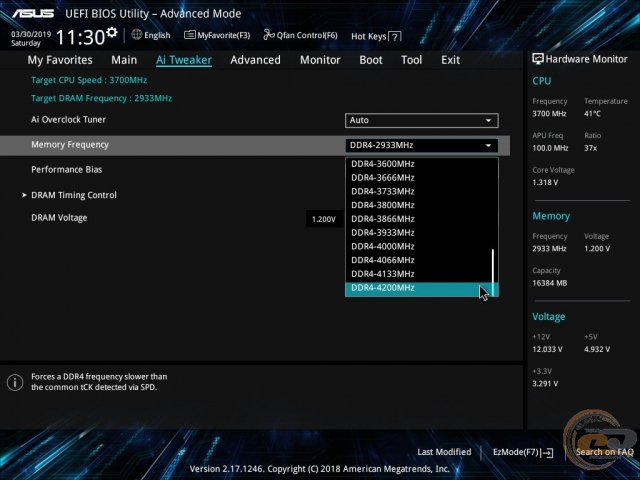Click the info icon in help bar
The image size is (640, 480).
click(15, 382)
